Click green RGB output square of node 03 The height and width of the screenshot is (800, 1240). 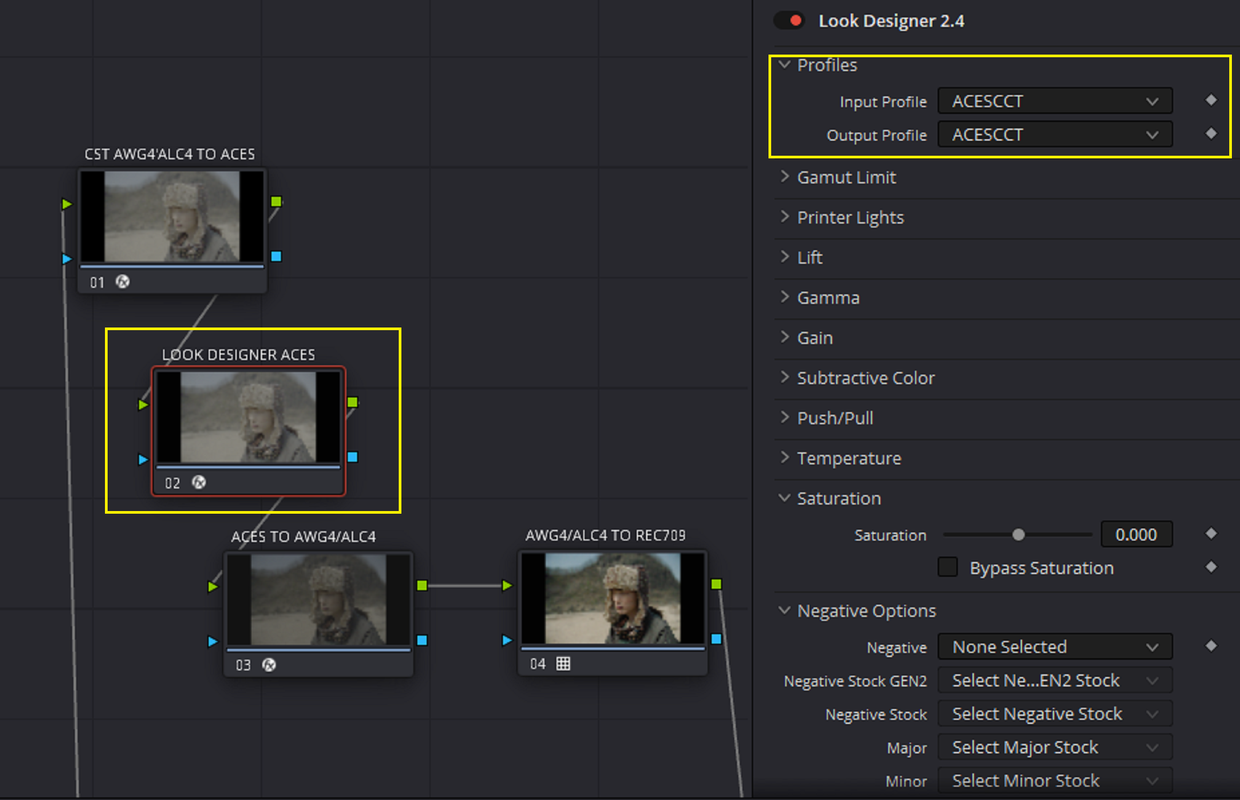[x=422, y=585]
